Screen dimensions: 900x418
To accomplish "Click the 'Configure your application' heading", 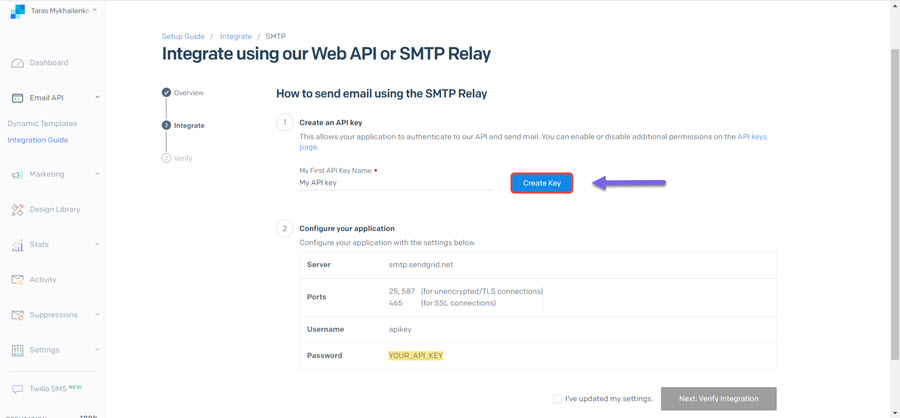I will 347,229.
